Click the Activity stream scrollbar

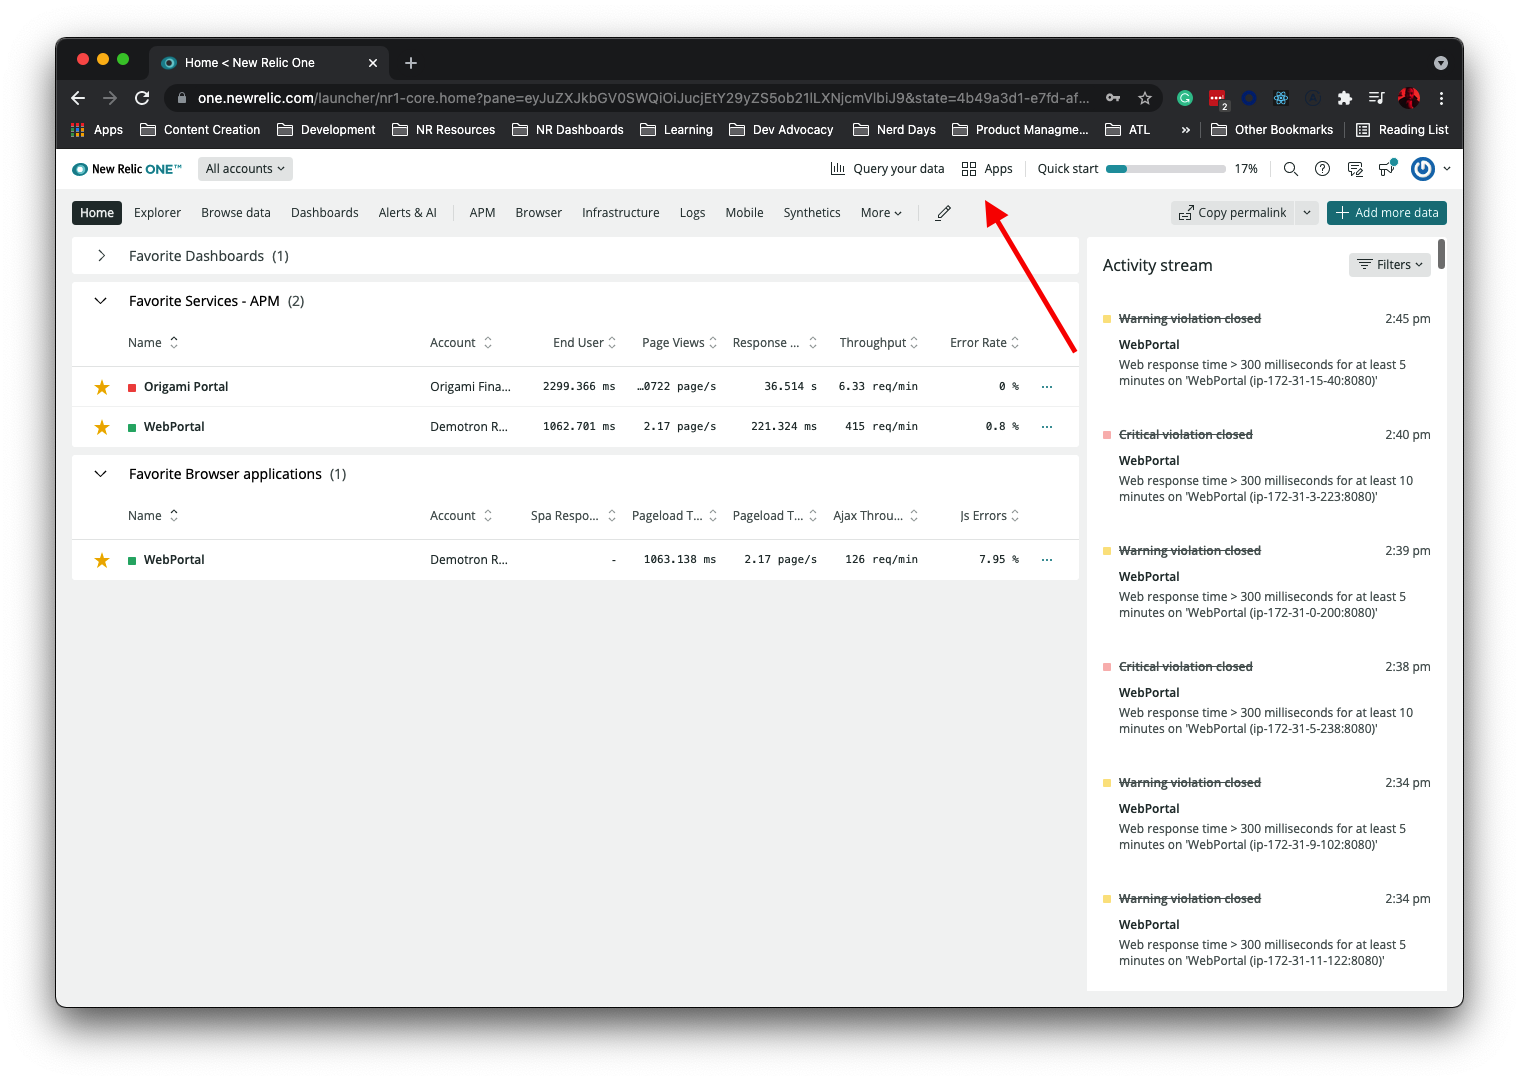1441,254
